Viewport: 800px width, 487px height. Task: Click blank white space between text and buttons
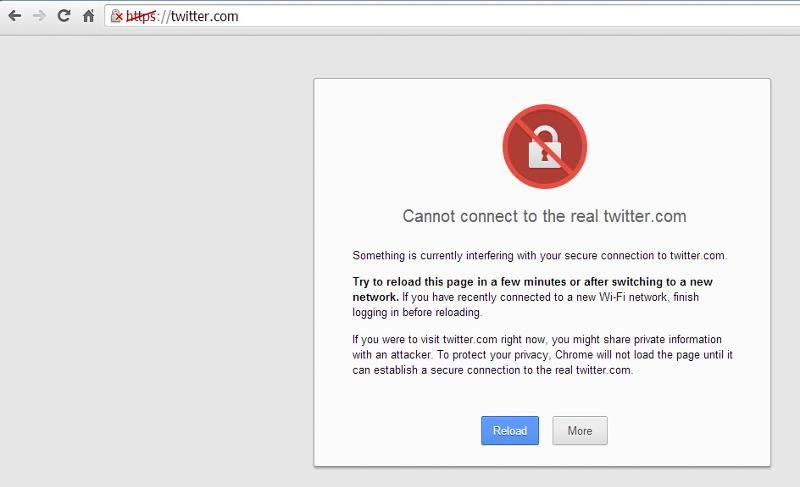[542, 397]
